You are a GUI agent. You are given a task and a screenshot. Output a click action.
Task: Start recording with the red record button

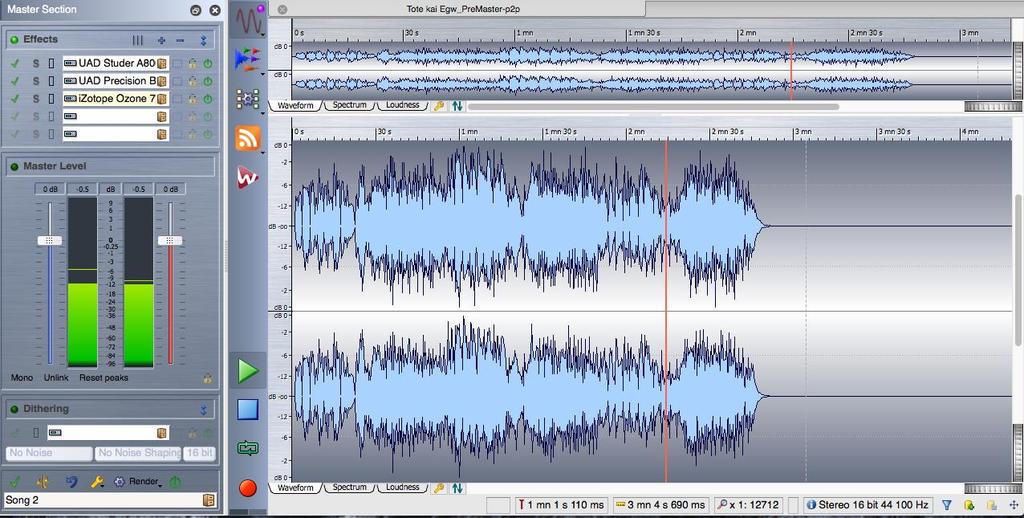point(248,487)
